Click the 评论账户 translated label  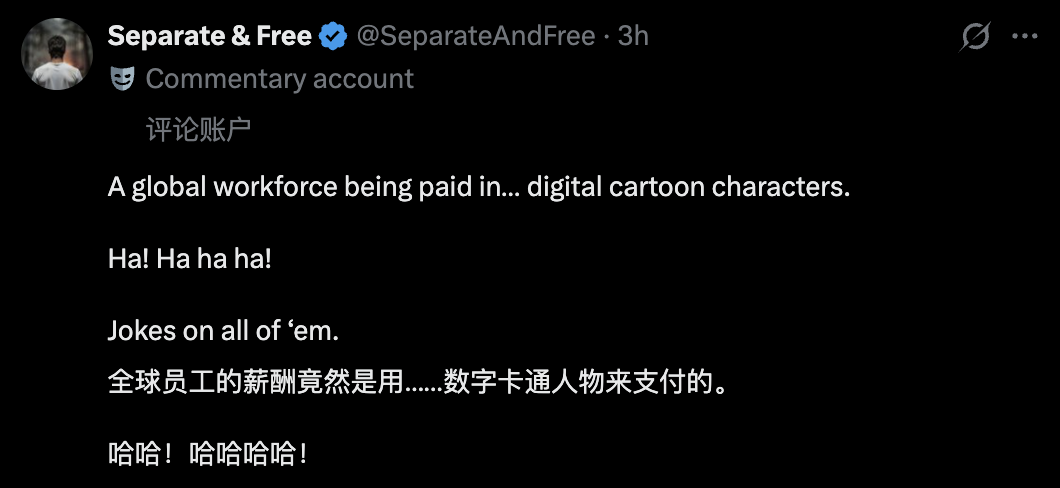[198, 130]
